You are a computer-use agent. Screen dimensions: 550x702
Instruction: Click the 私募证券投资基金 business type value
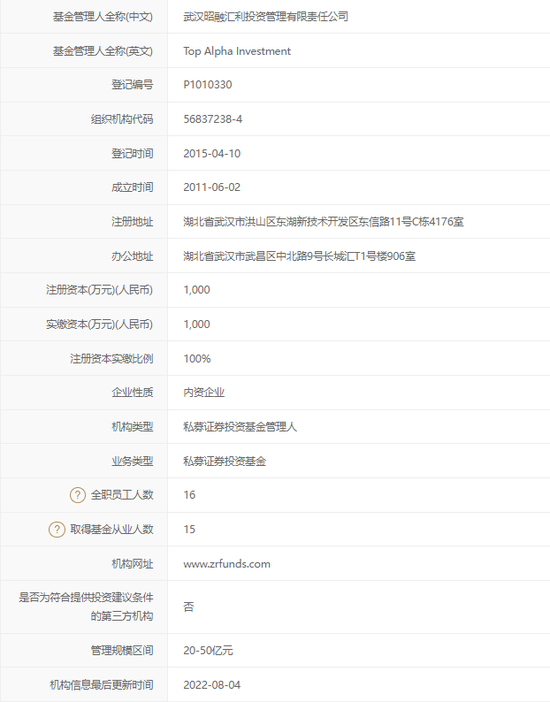[224, 461]
